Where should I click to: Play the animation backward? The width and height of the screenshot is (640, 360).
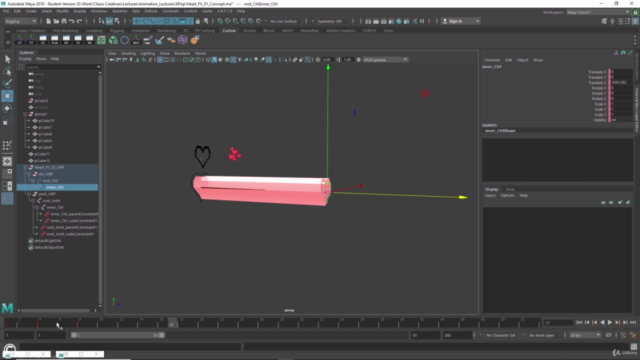click(602, 322)
